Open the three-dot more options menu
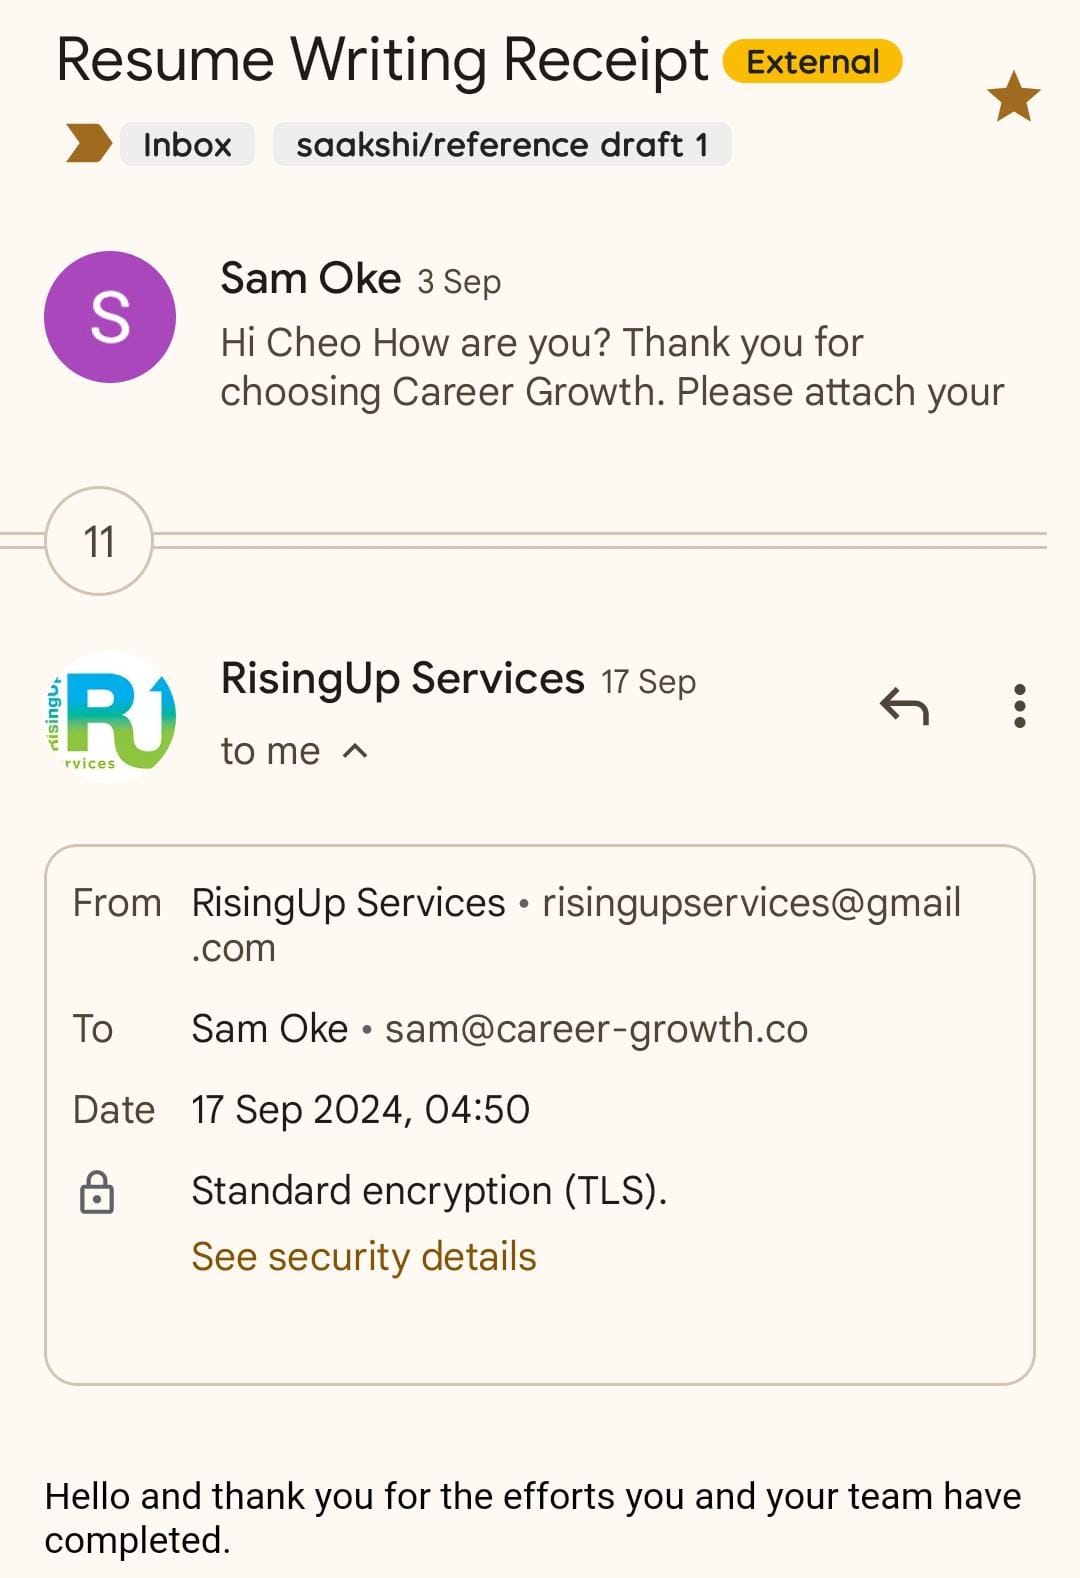The height and width of the screenshot is (1578, 1080). pos(1019,706)
